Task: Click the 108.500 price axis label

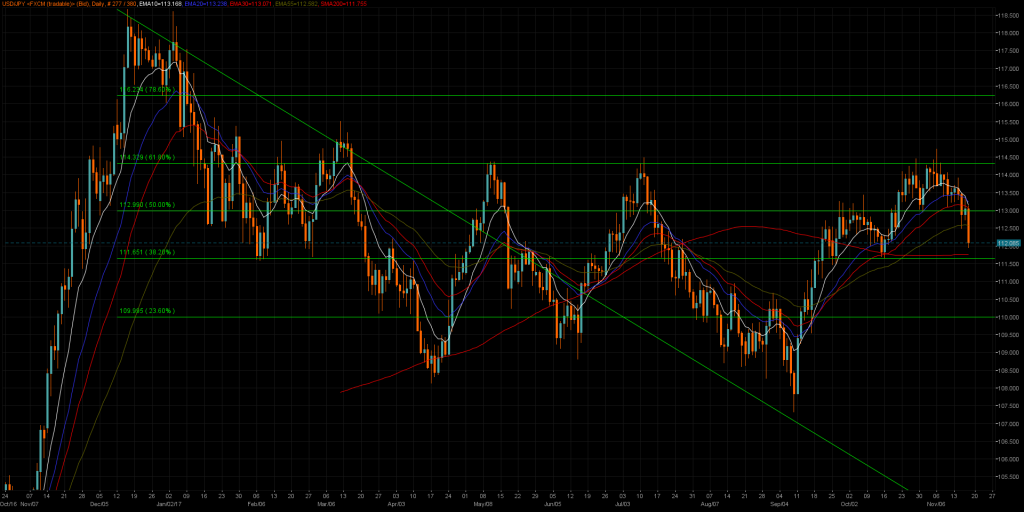Action: pos(1009,370)
